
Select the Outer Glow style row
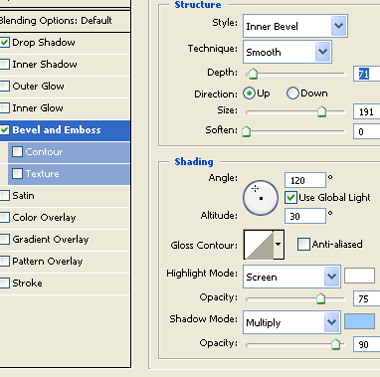click(65, 86)
